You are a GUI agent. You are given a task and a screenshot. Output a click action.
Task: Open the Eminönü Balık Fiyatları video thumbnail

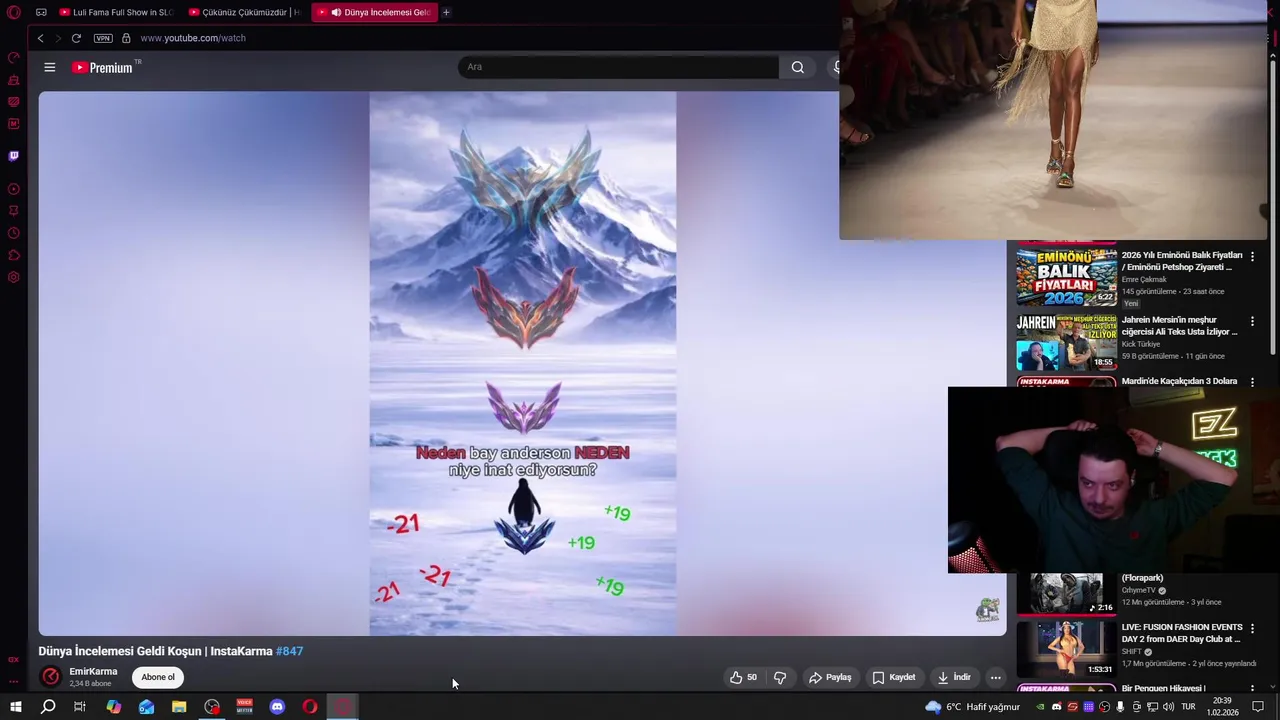(1066, 277)
